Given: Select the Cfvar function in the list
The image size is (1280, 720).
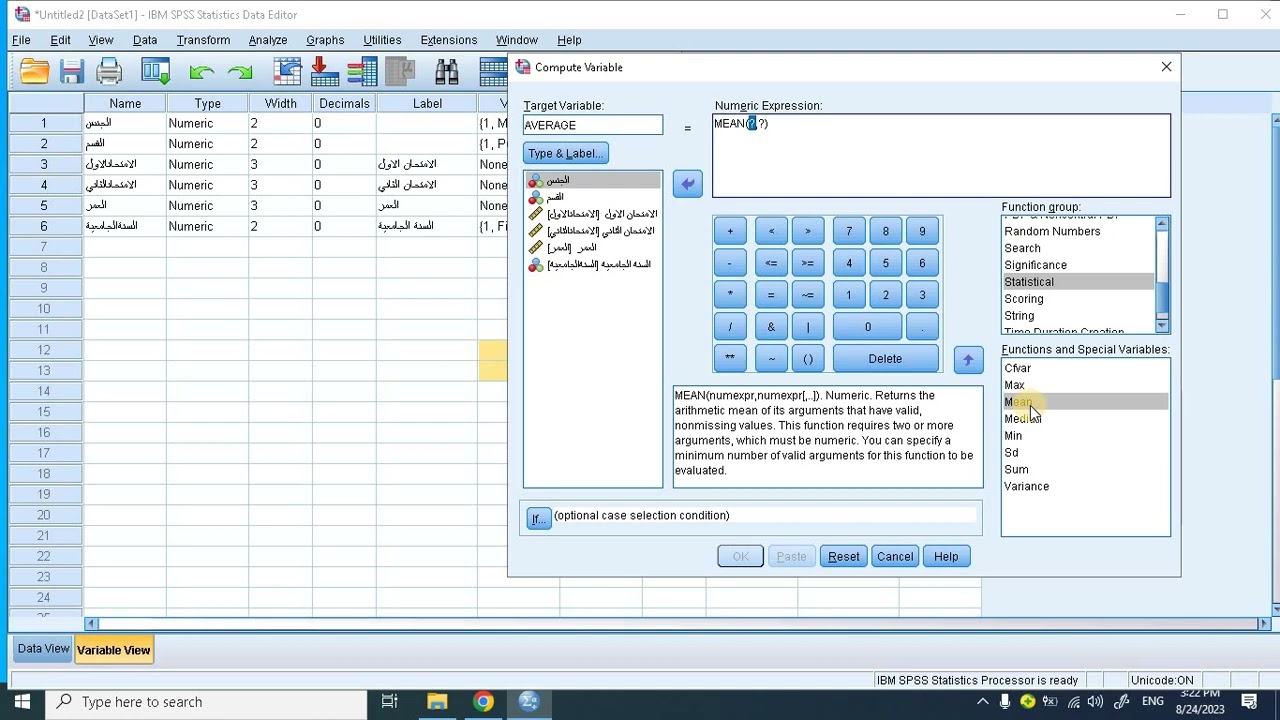Looking at the screenshot, I should (1085, 368).
